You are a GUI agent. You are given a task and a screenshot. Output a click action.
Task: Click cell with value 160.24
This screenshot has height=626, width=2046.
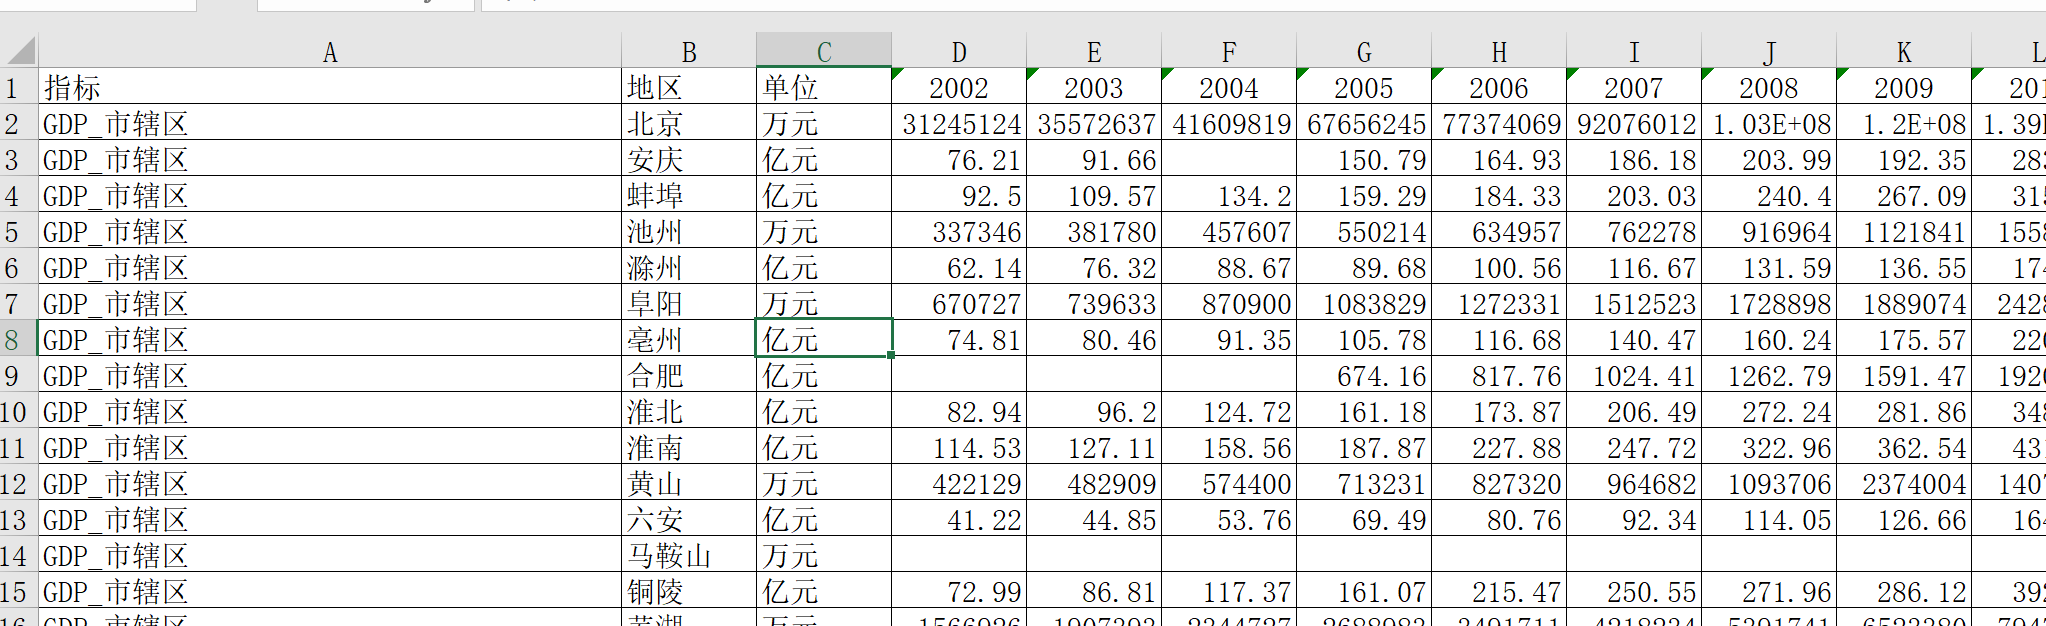(1769, 339)
